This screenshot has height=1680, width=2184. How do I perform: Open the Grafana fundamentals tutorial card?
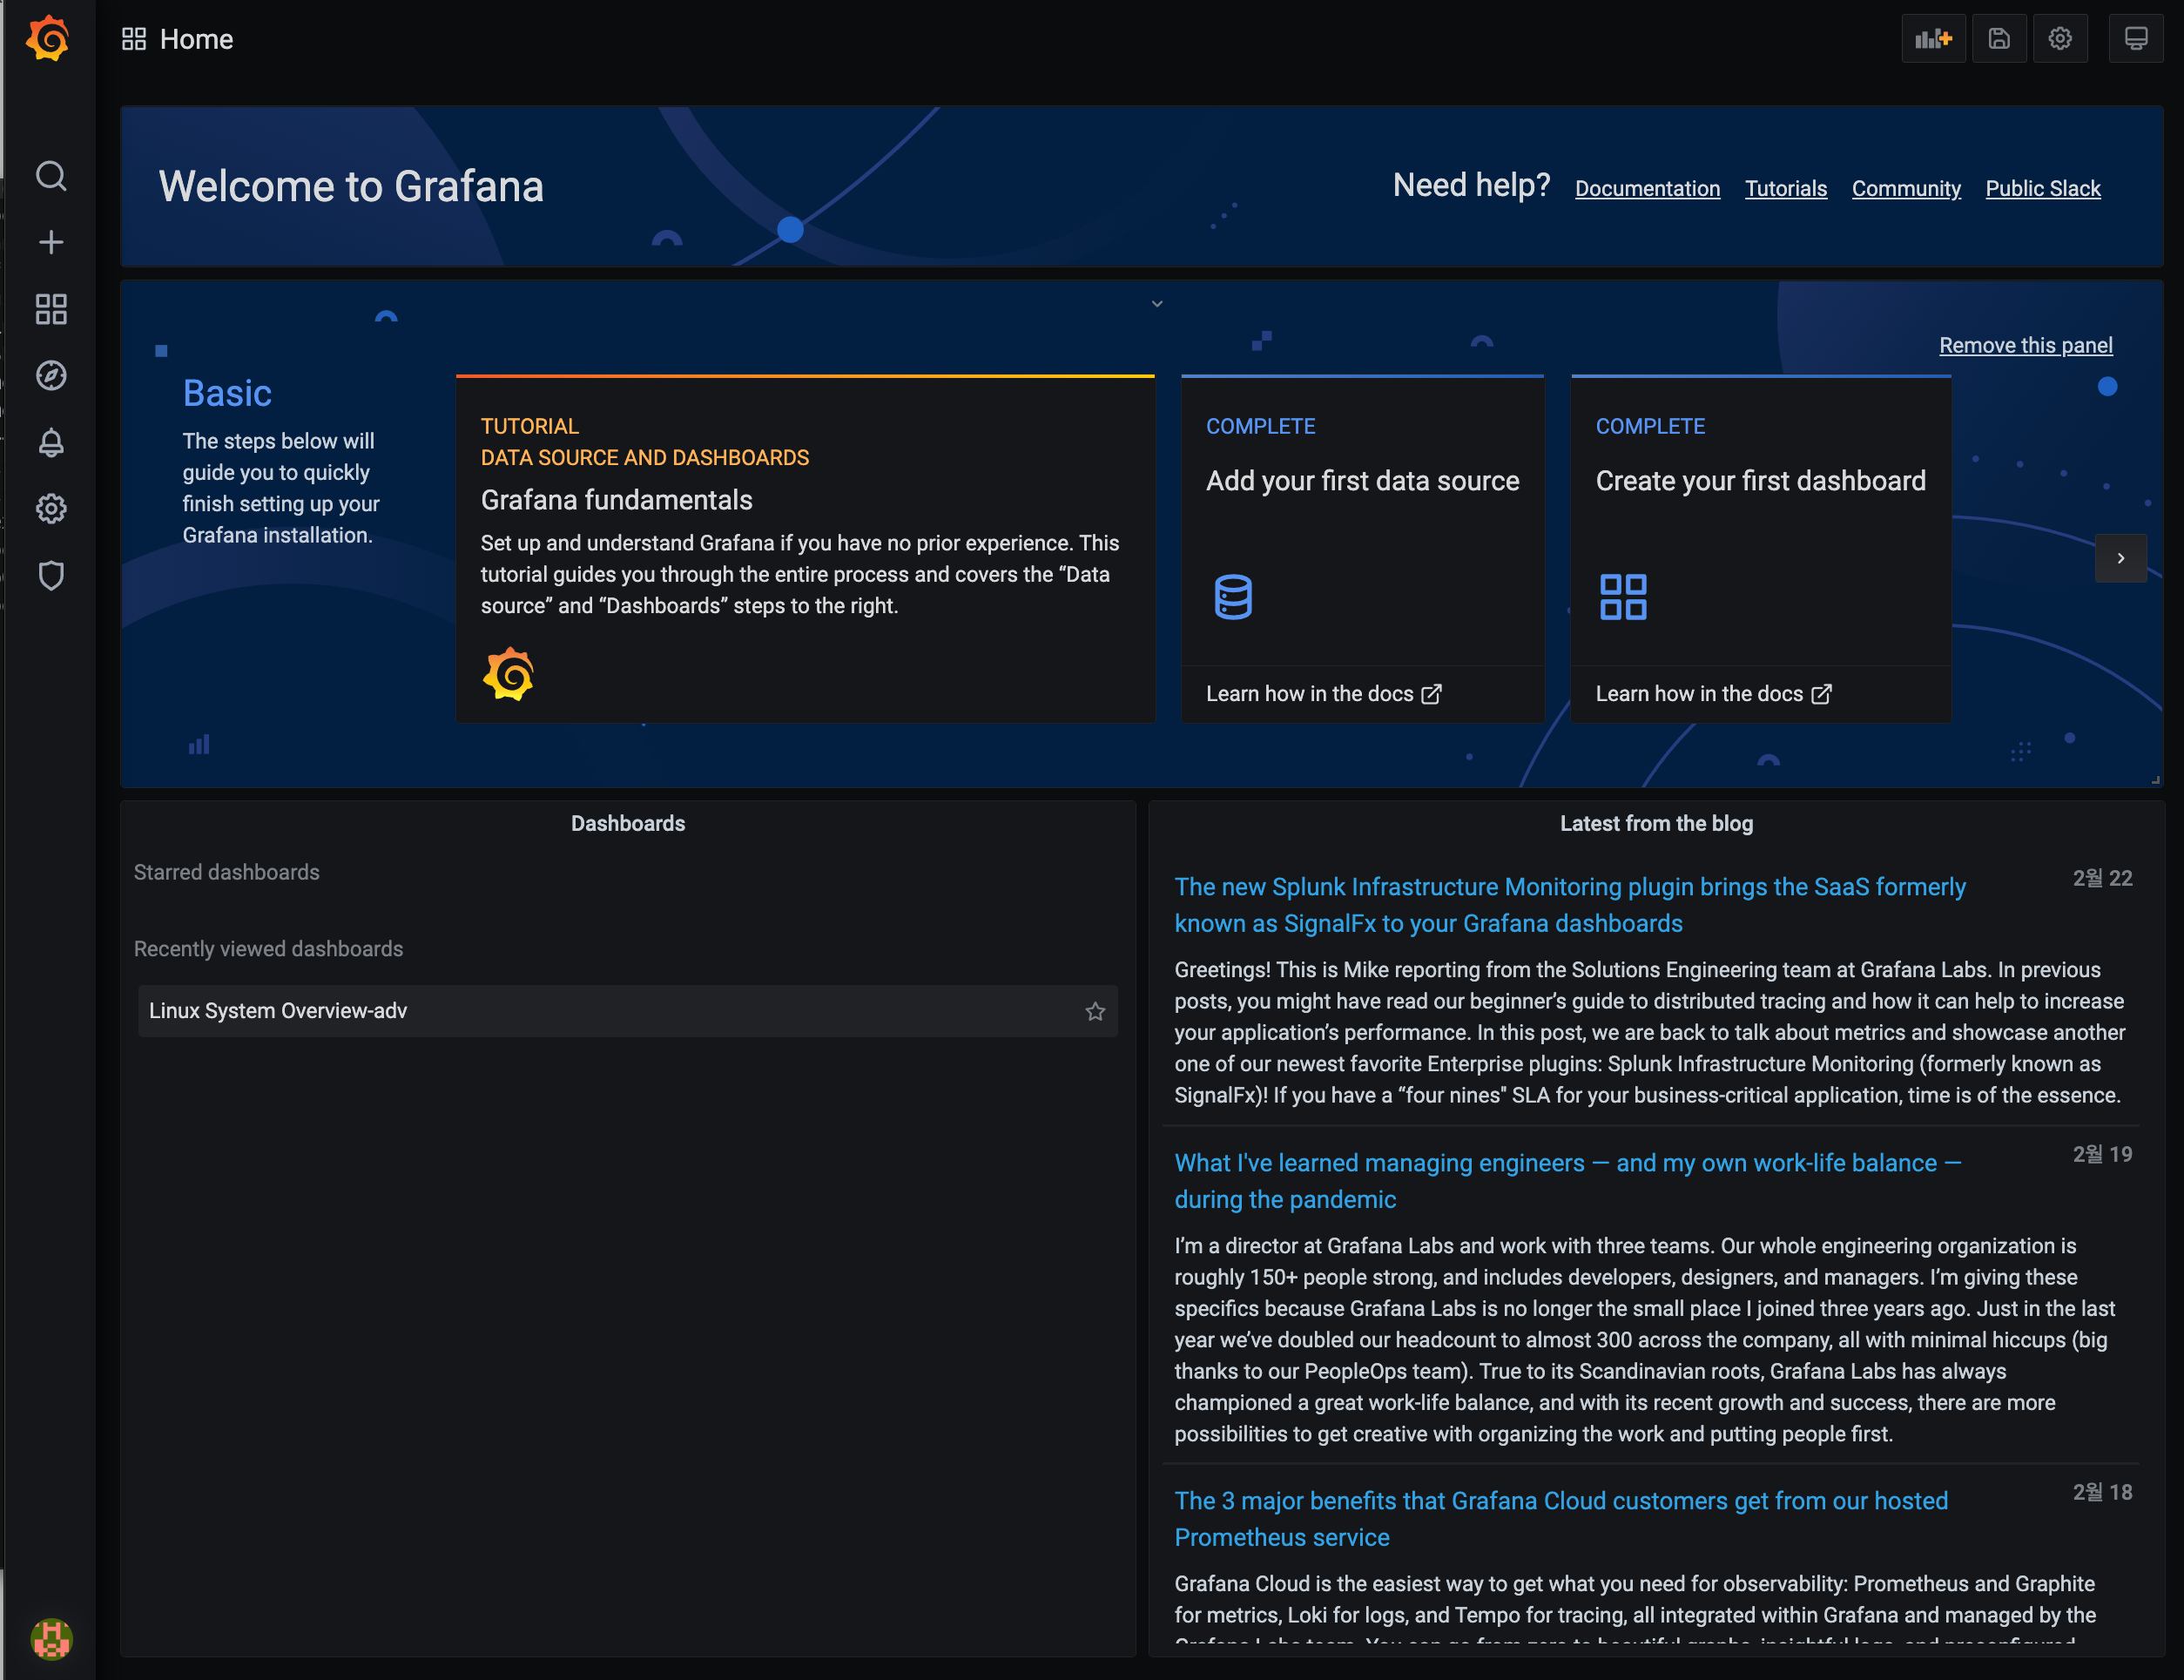point(805,549)
